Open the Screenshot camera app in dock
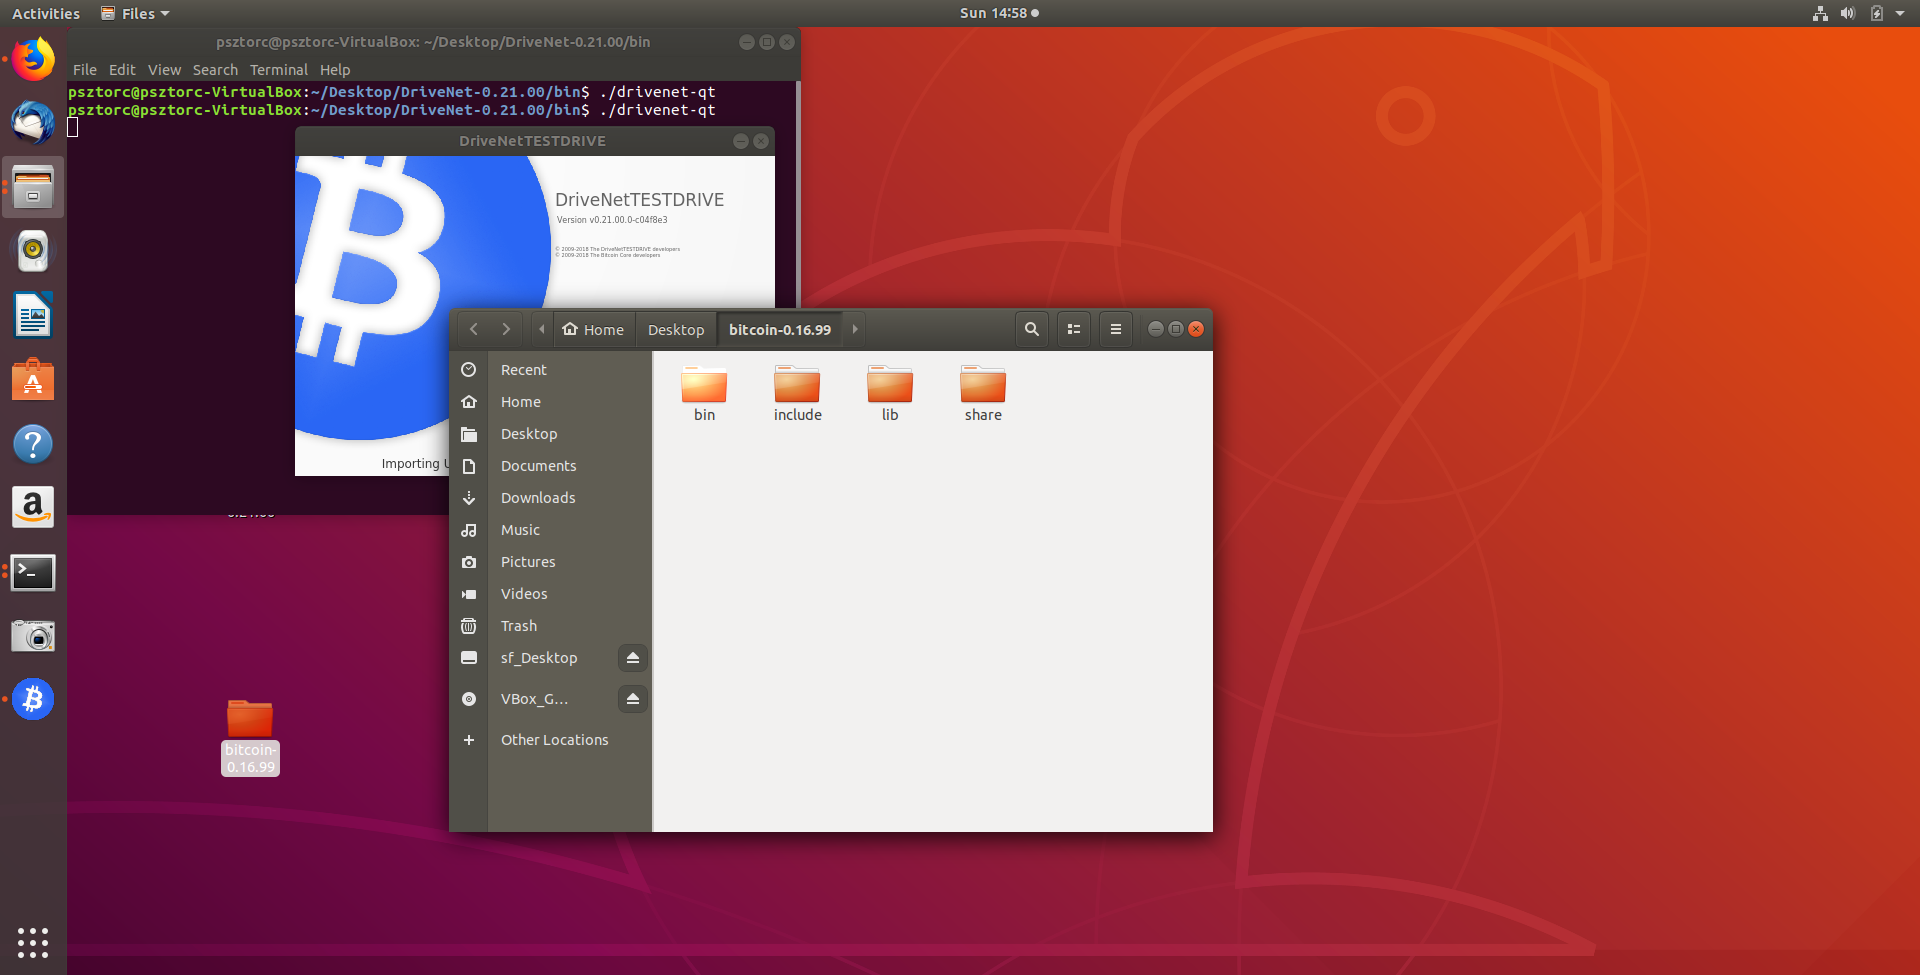The height and width of the screenshot is (975, 1920). tap(33, 636)
